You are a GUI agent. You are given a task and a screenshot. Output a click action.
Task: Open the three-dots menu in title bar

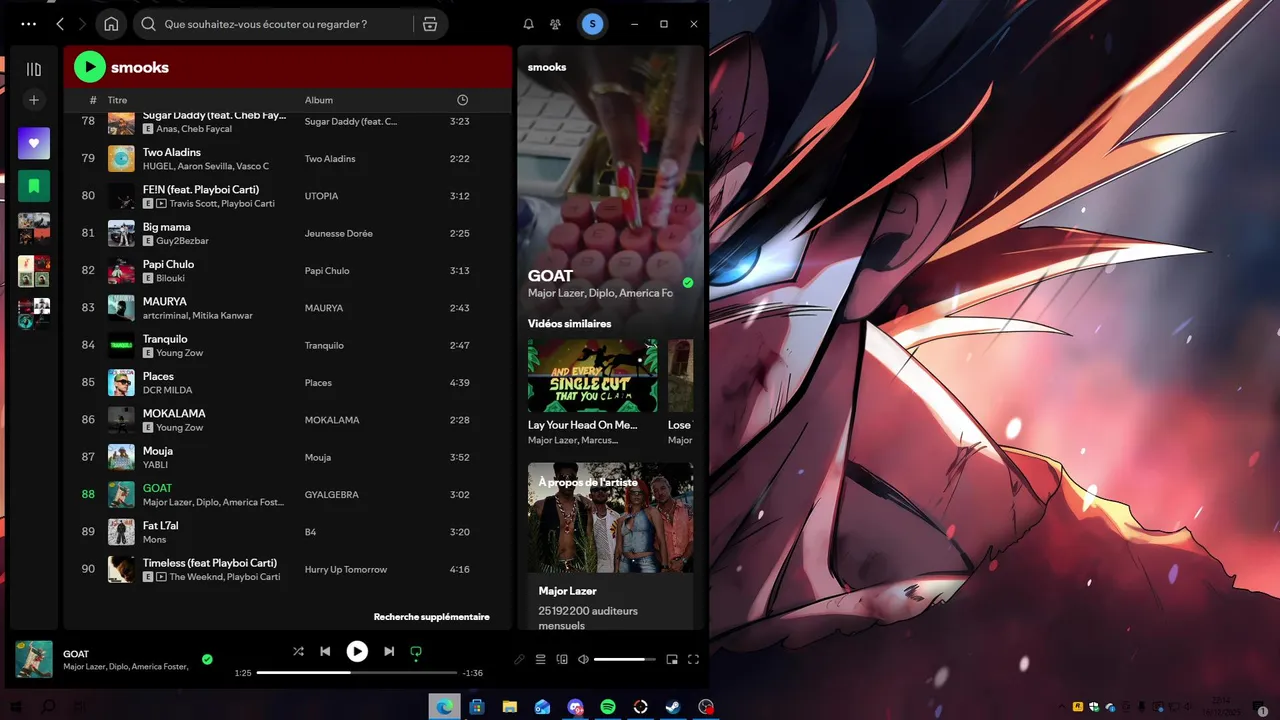click(x=28, y=24)
